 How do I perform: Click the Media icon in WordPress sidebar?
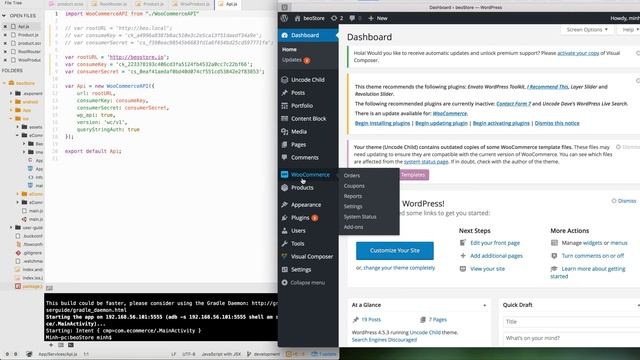[284, 131]
